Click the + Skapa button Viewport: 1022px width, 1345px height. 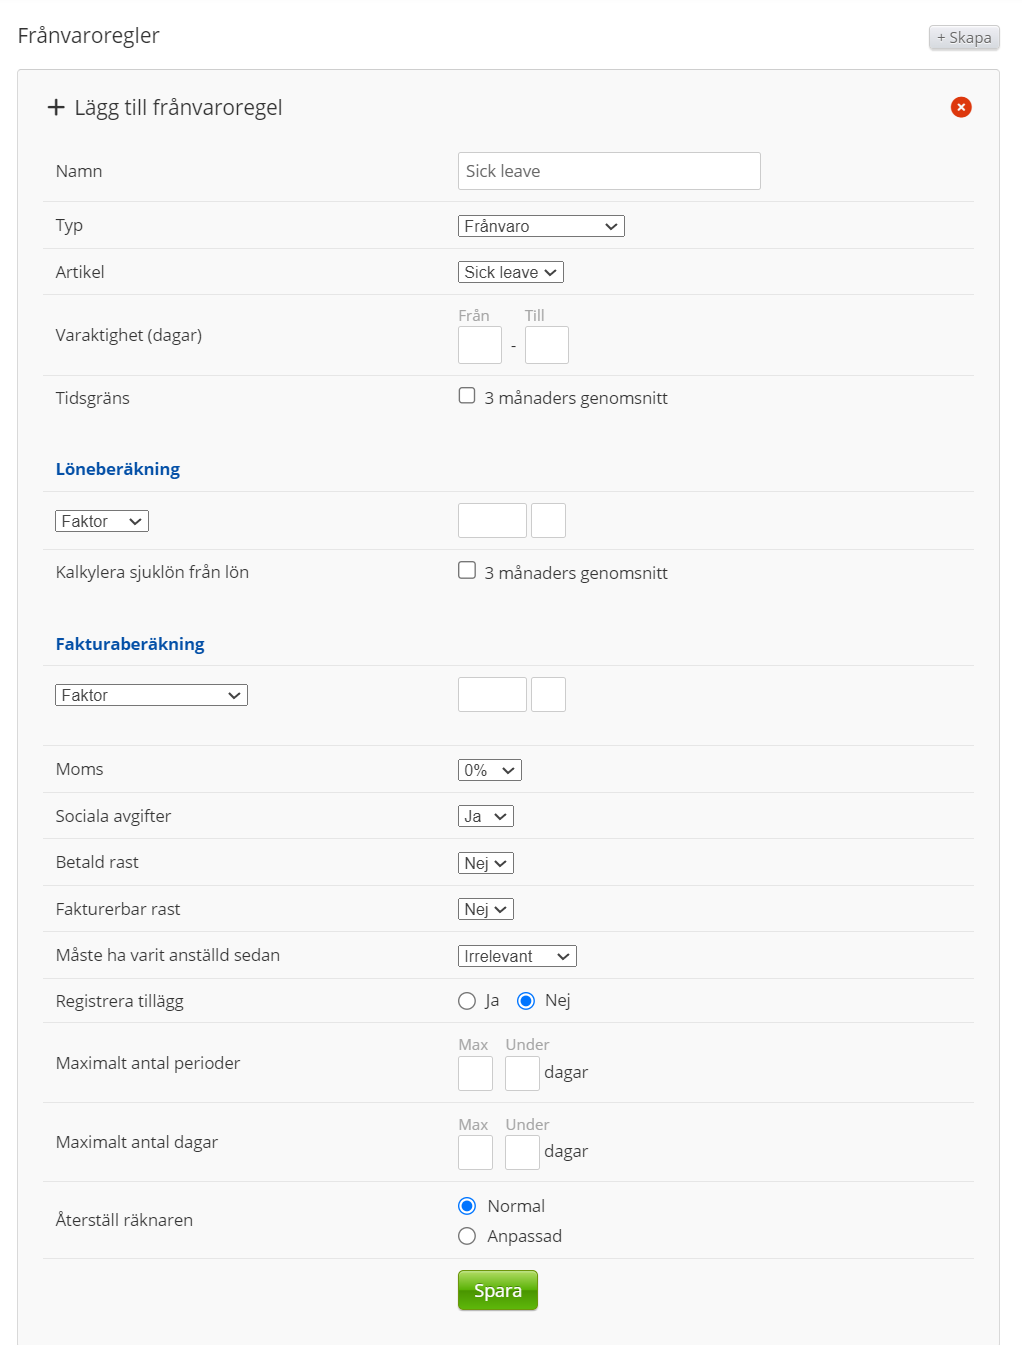coord(963,37)
